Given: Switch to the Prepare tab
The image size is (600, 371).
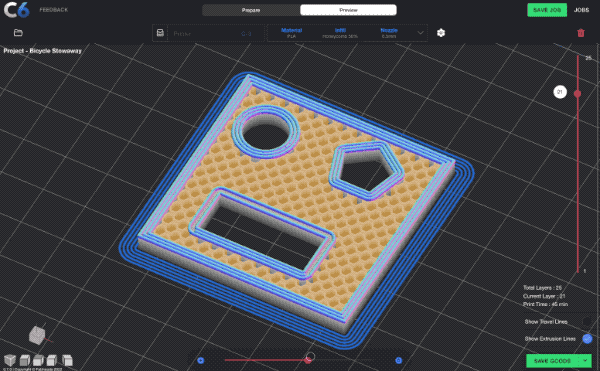Looking at the screenshot, I should coord(251,10).
